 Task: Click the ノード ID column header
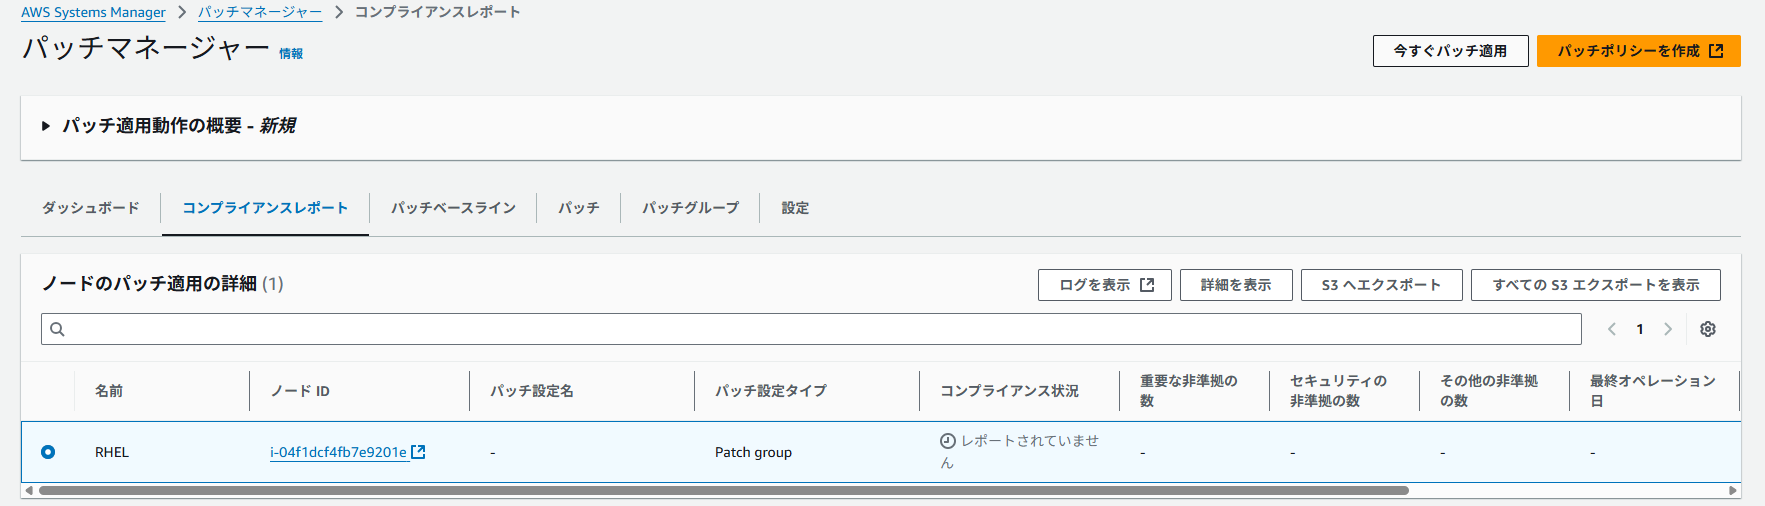300,391
